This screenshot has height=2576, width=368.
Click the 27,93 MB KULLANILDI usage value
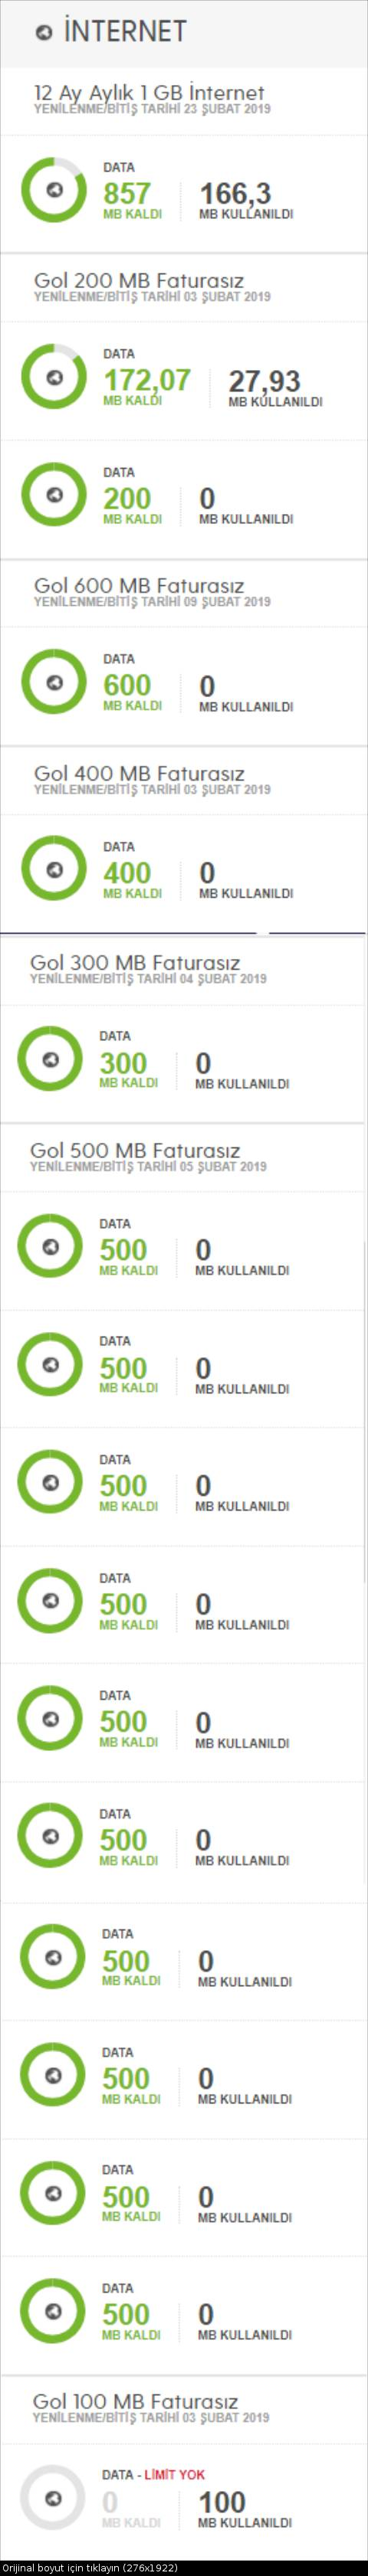click(x=275, y=387)
